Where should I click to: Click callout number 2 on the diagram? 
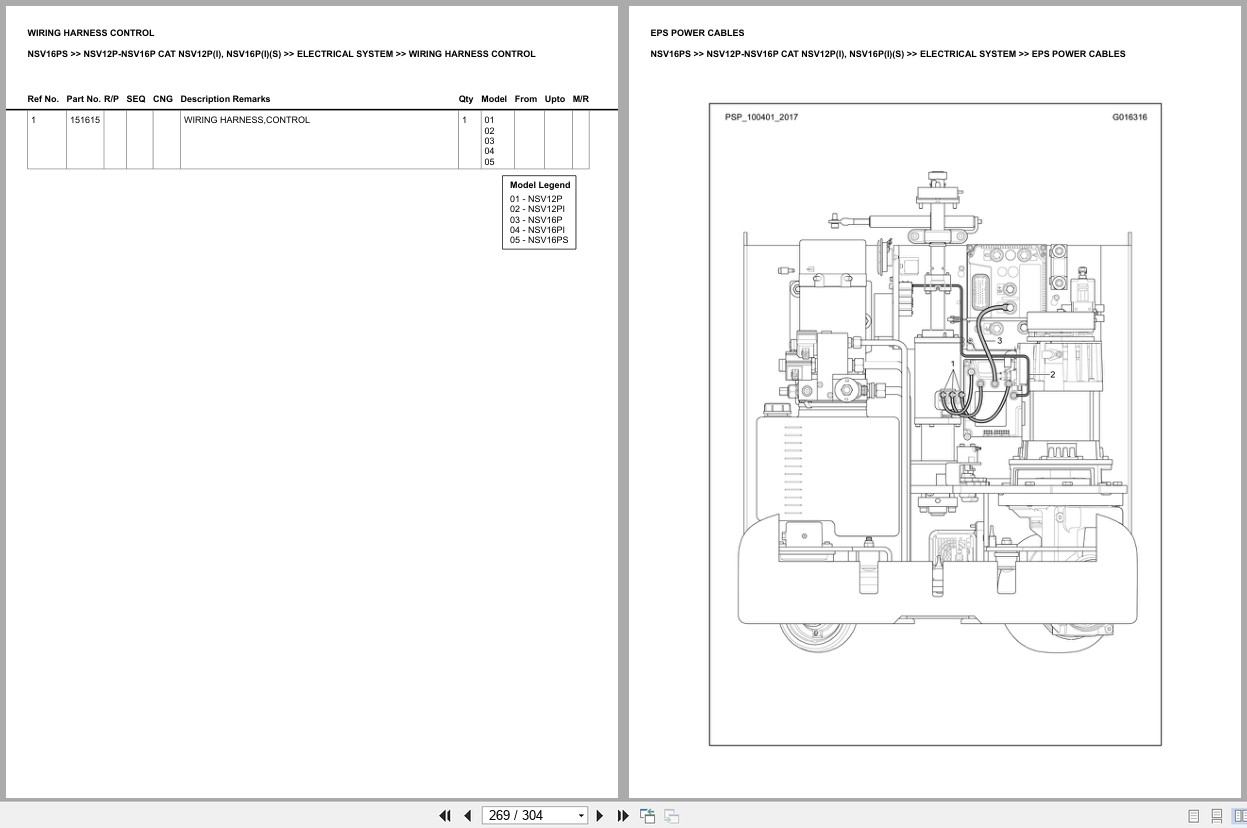pyautogui.click(x=1051, y=373)
